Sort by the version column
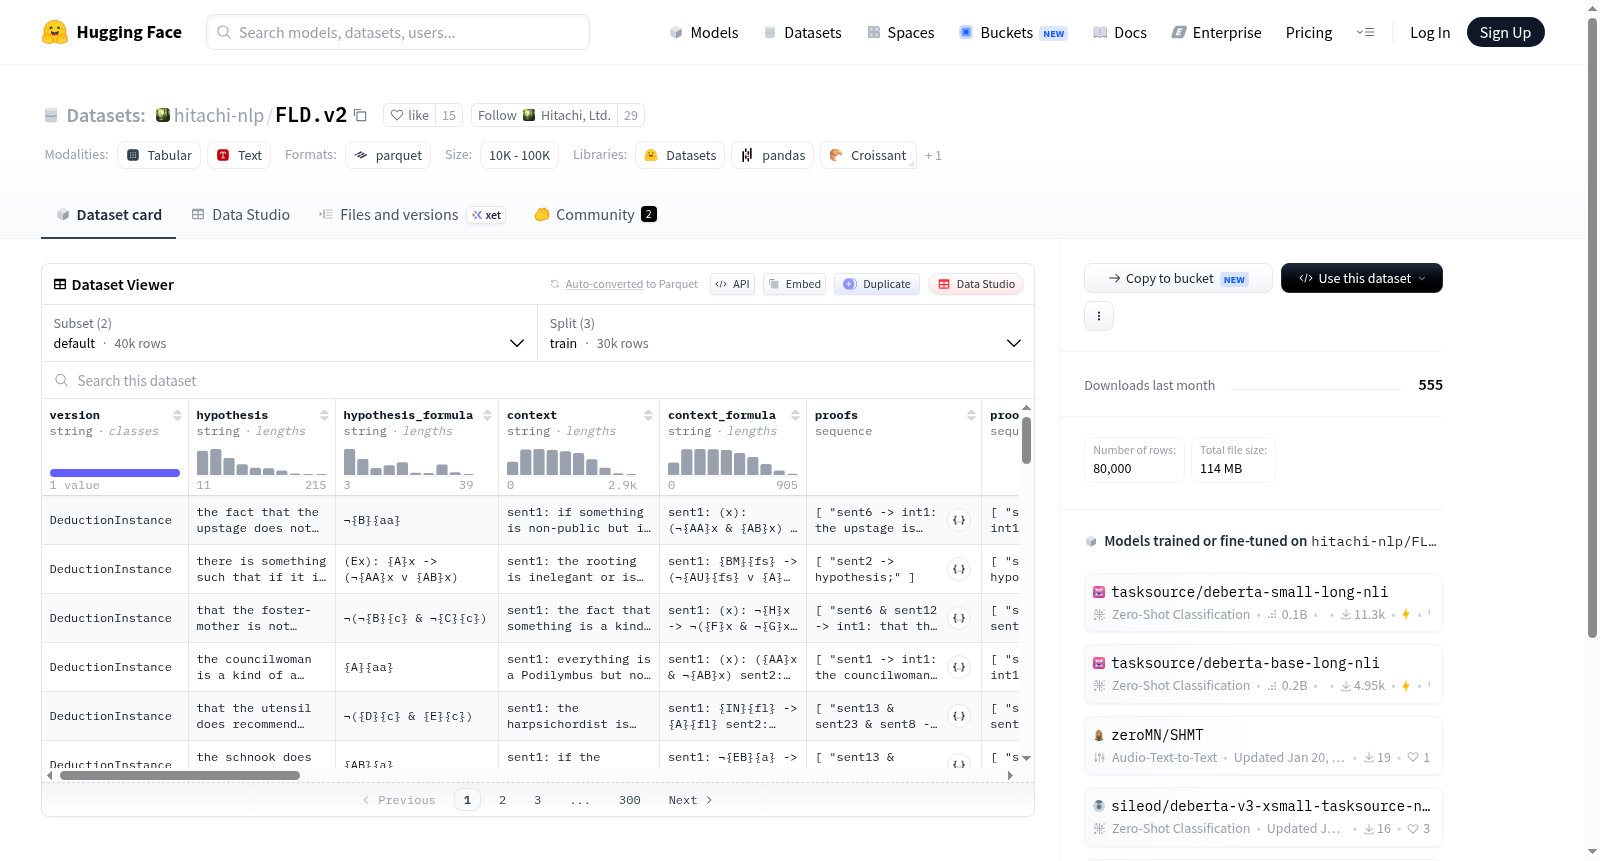The image size is (1600, 861). [177, 415]
